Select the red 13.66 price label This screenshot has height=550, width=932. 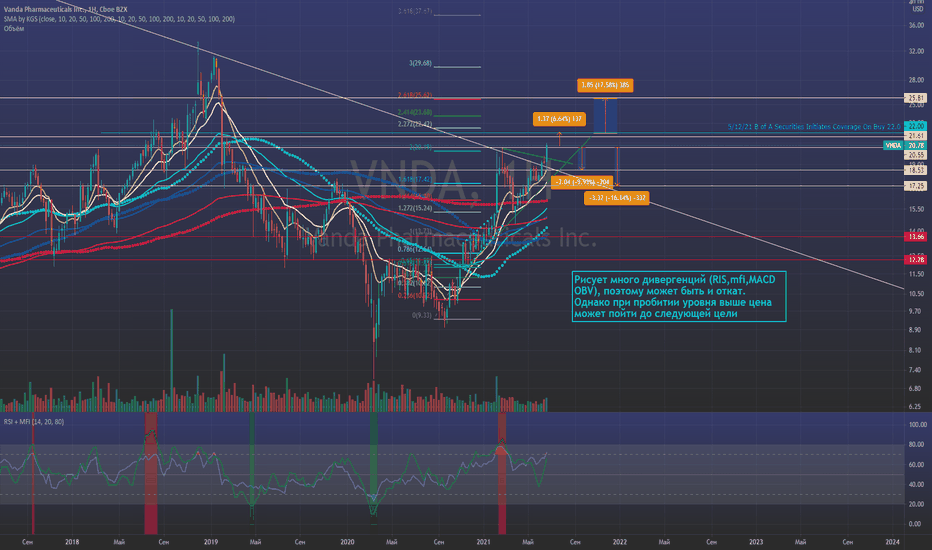915,237
